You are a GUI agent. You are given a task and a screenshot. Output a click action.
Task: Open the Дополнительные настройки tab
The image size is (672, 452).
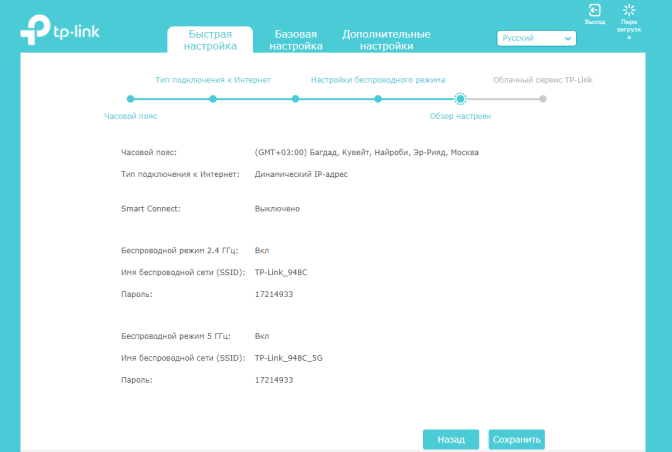(386, 40)
